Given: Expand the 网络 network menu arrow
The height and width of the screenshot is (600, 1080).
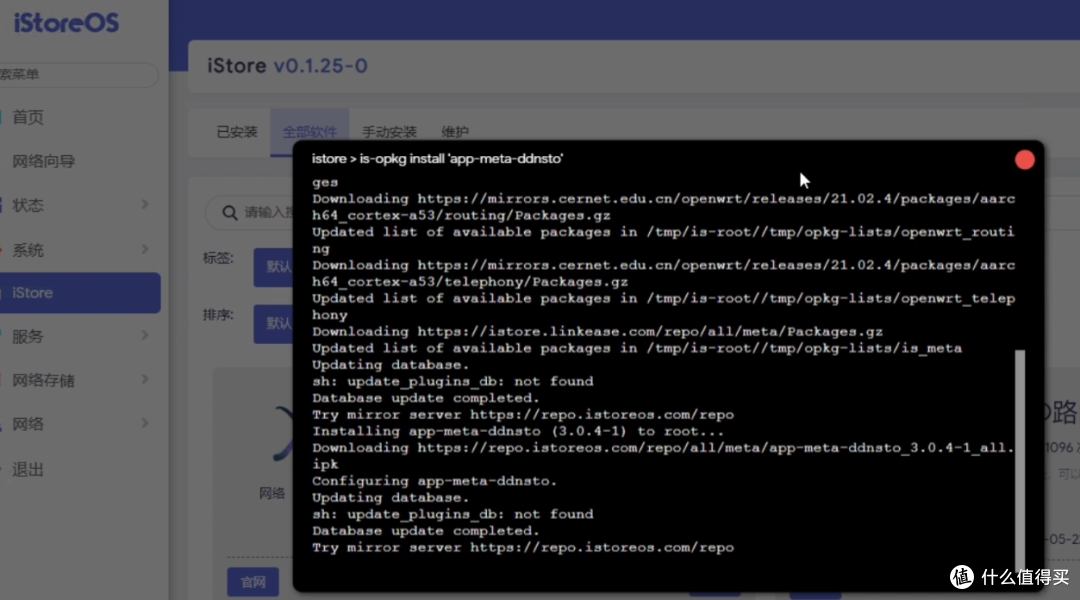Looking at the screenshot, I should point(145,424).
